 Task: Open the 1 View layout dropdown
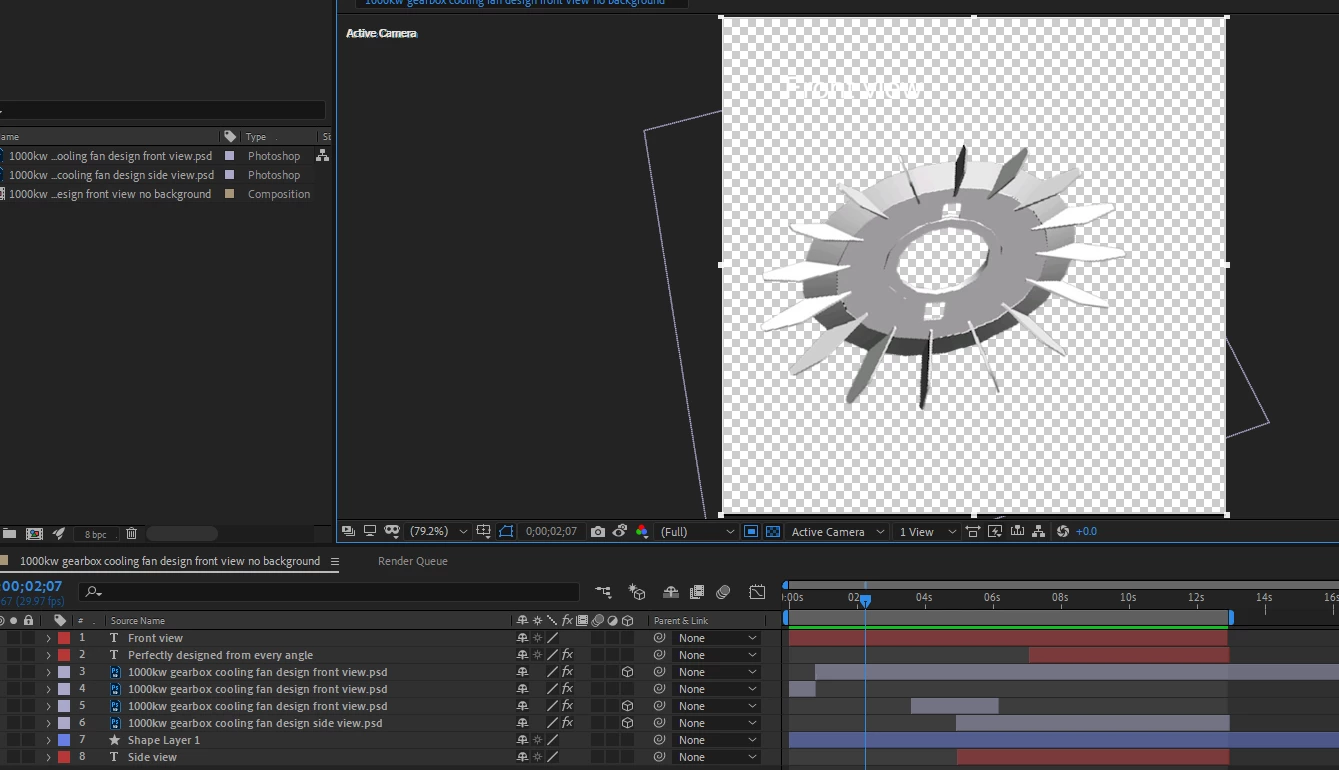coord(927,532)
